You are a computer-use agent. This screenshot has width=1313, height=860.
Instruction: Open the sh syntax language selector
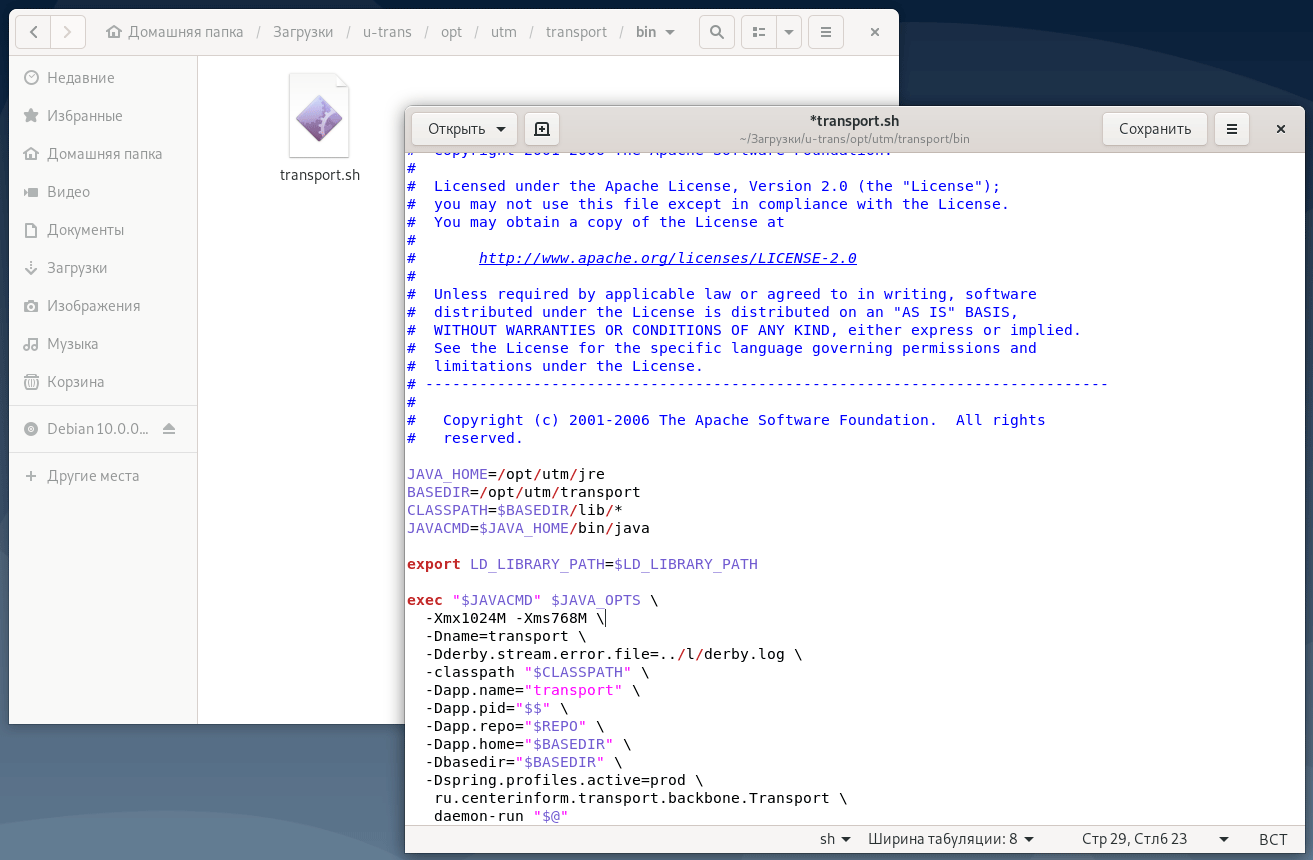tap(835, 839)
